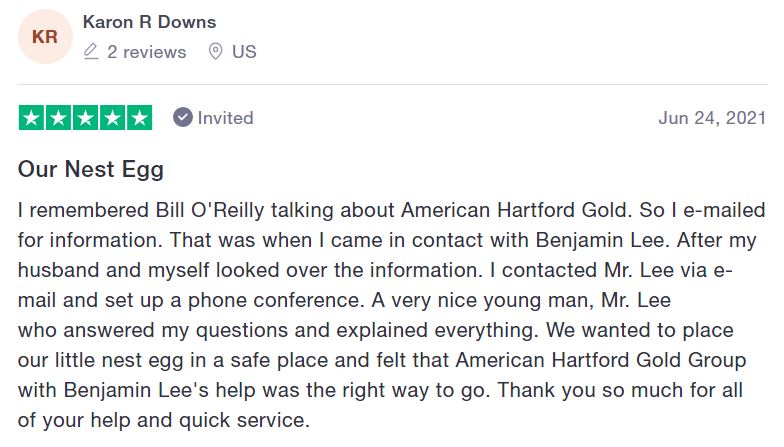Click the fourth green rating star
The image size is (784, 447).
[113, 118]
